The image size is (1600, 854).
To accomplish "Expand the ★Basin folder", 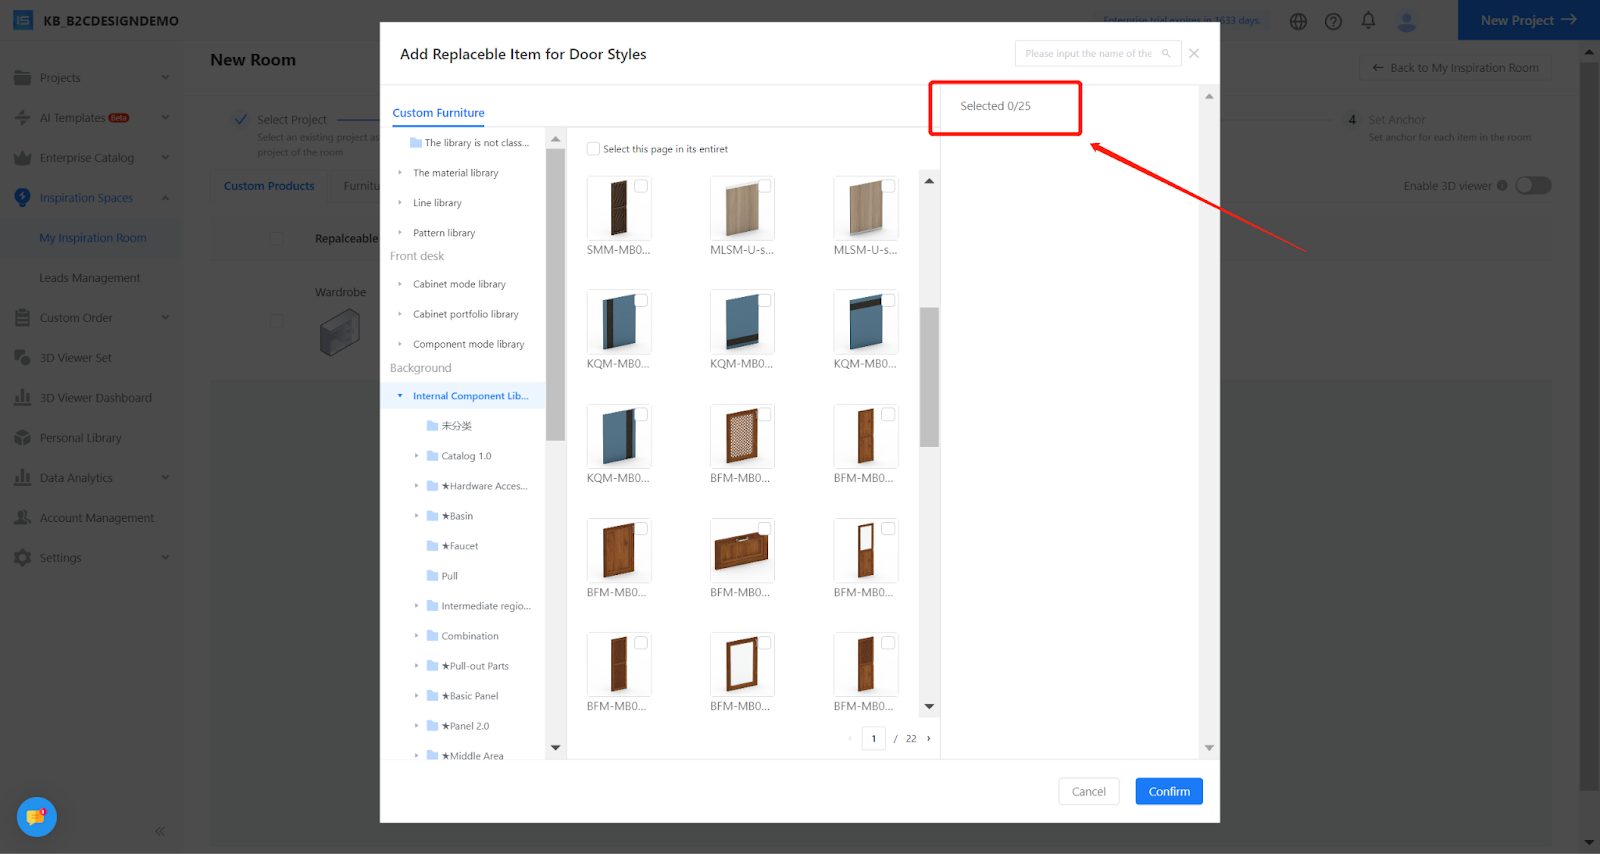I will point(417,516).
